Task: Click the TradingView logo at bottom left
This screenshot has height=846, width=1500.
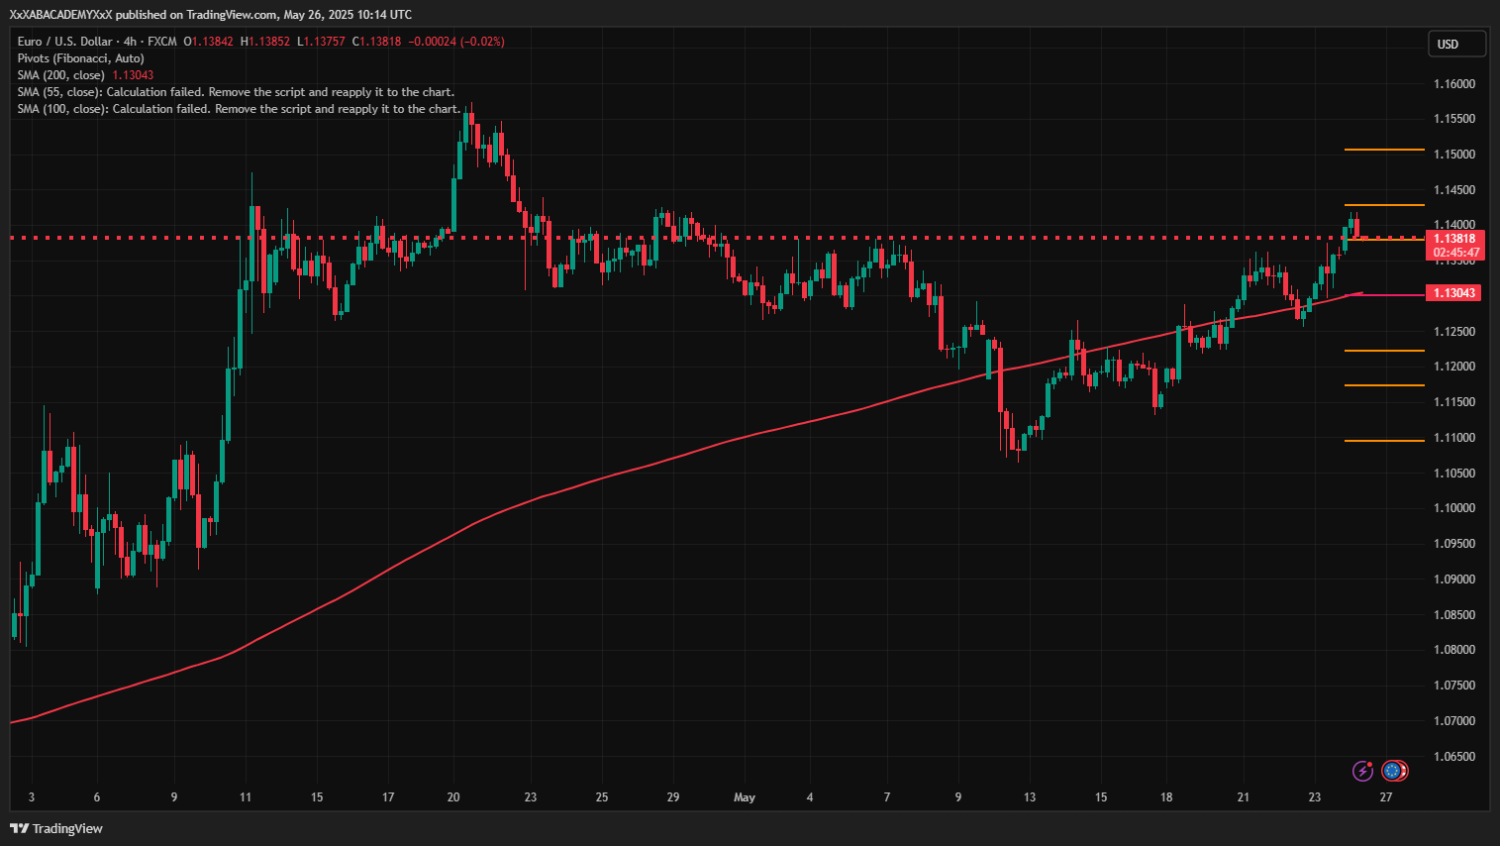Action: 57,828
